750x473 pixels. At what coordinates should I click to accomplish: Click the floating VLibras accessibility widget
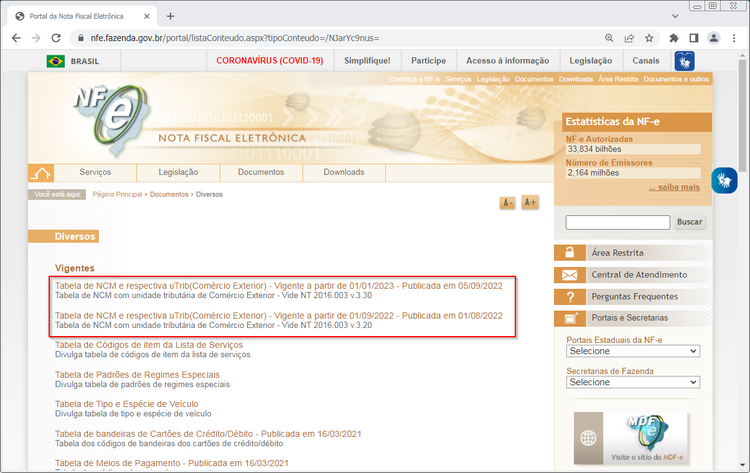(724, 180)
